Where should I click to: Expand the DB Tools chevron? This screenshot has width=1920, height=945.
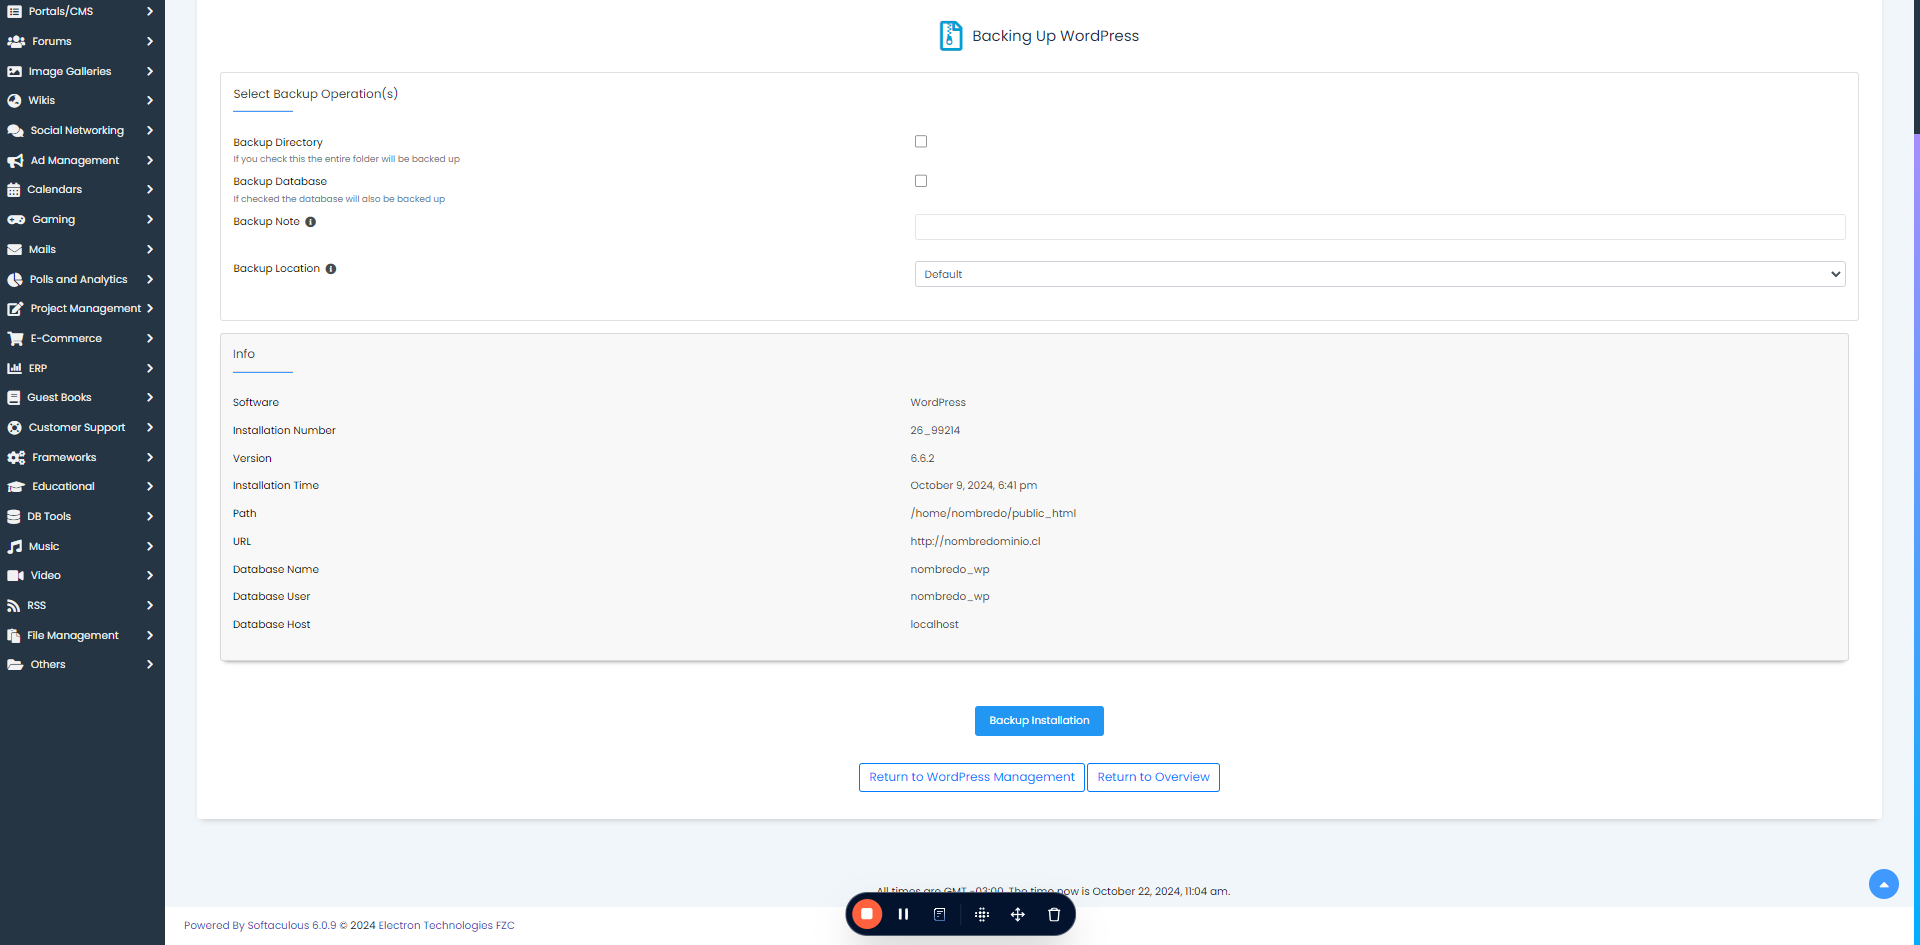pyautogui.click(x=150, y=517)
